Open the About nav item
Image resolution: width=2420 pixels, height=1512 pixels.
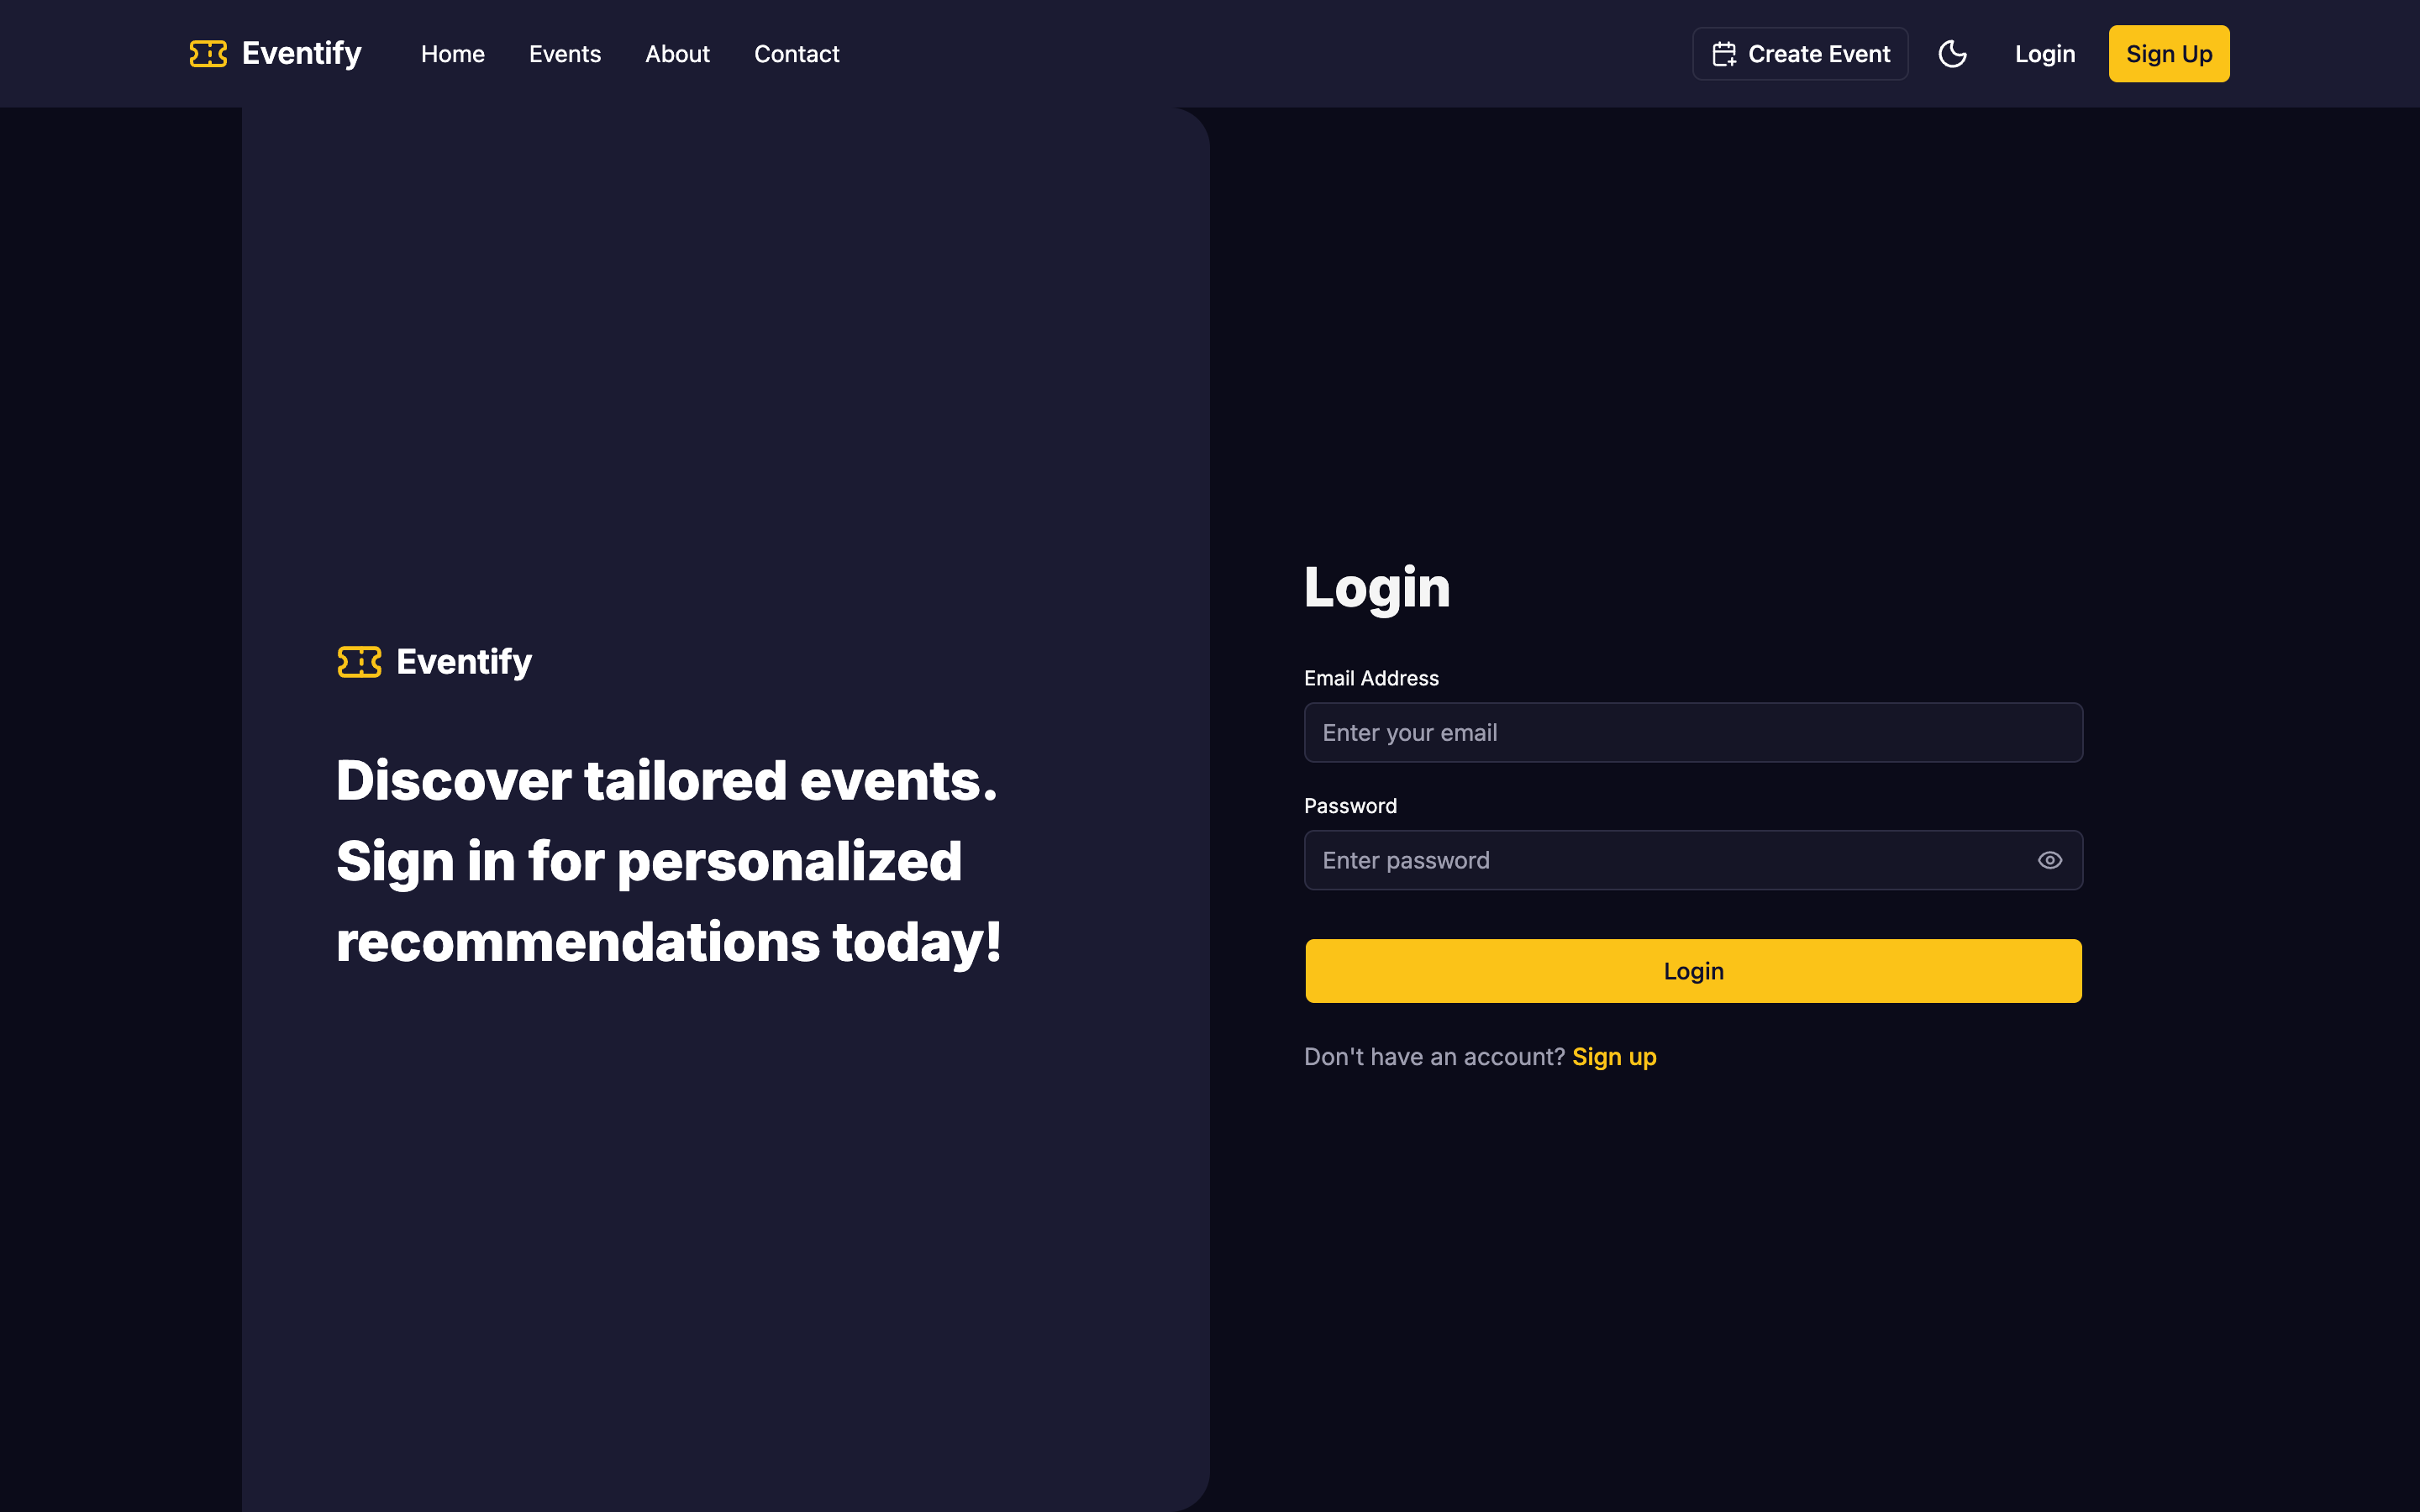pyautogui.click(x=677, y=54)
